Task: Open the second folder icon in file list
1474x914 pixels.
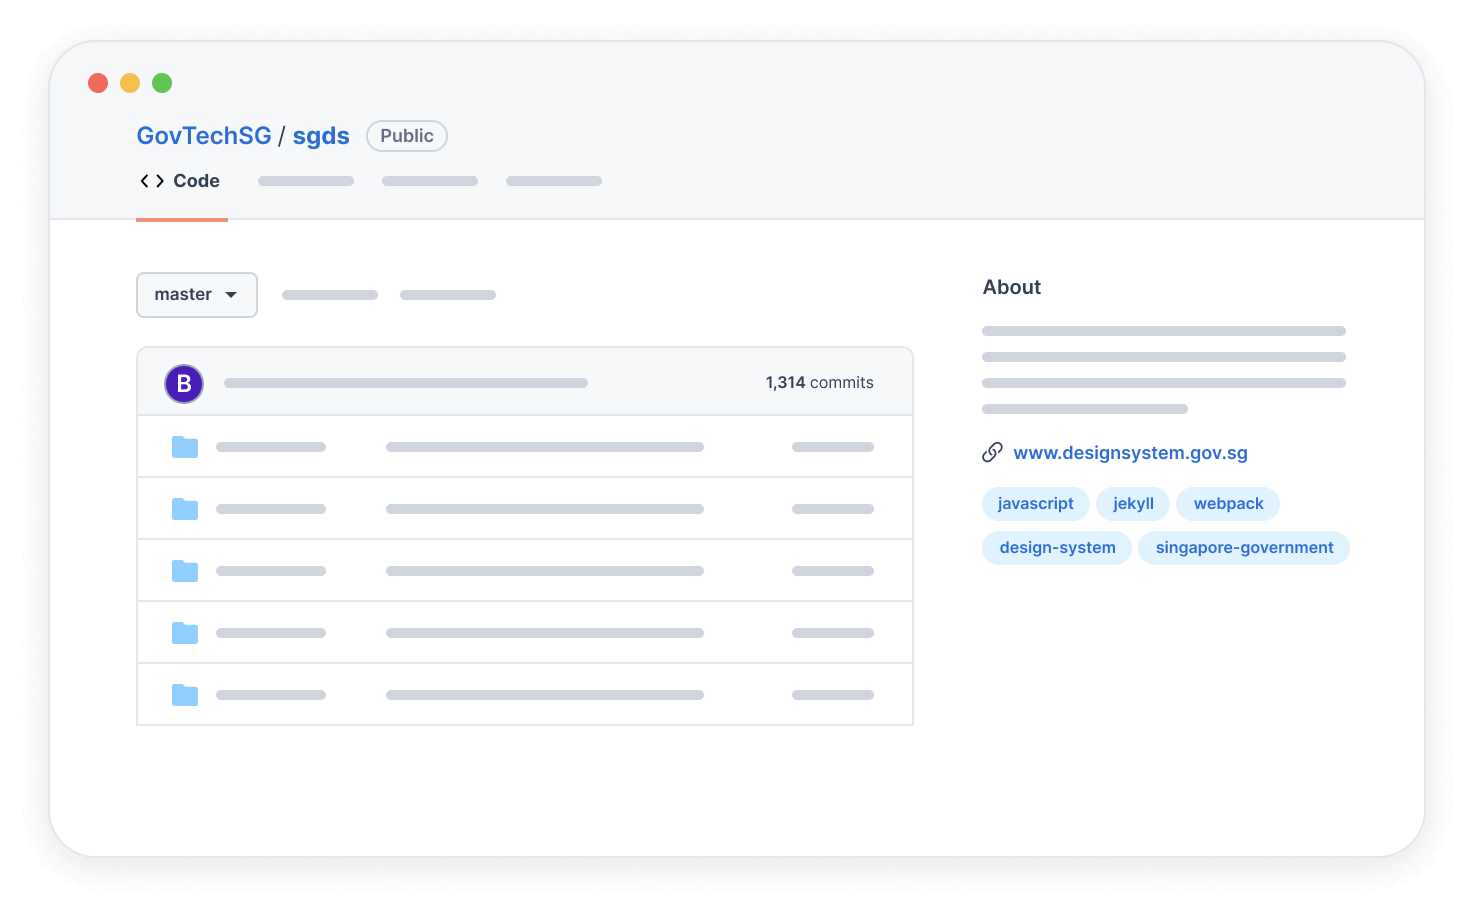Action: click(x=185, y=509)
